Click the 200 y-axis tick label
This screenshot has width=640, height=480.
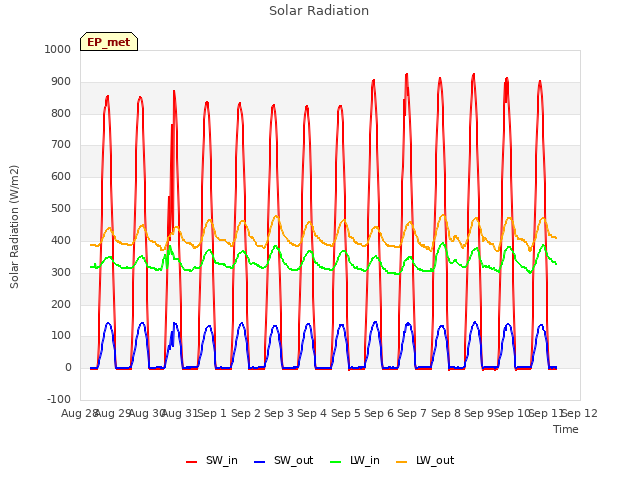click(61, 304)
